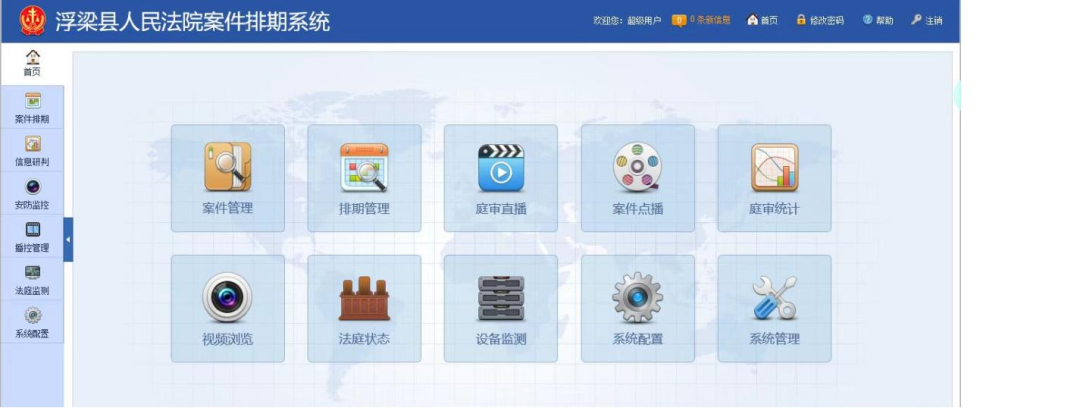Click the 超级用户 username text
This screenshot has width=1080, height=408.
(644, 21)
